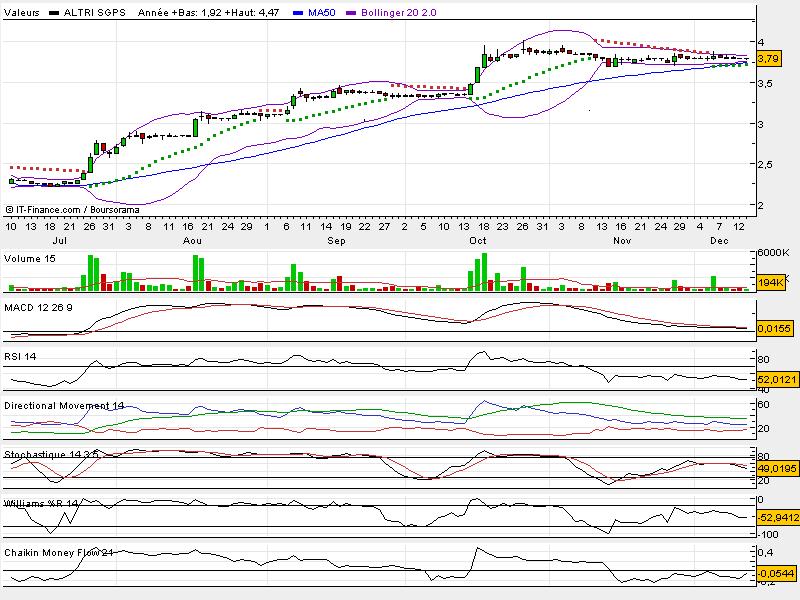
Task: Click the 'Directional Movement 14' panel title
Action: pyautogui.click(x=64, y=406)
